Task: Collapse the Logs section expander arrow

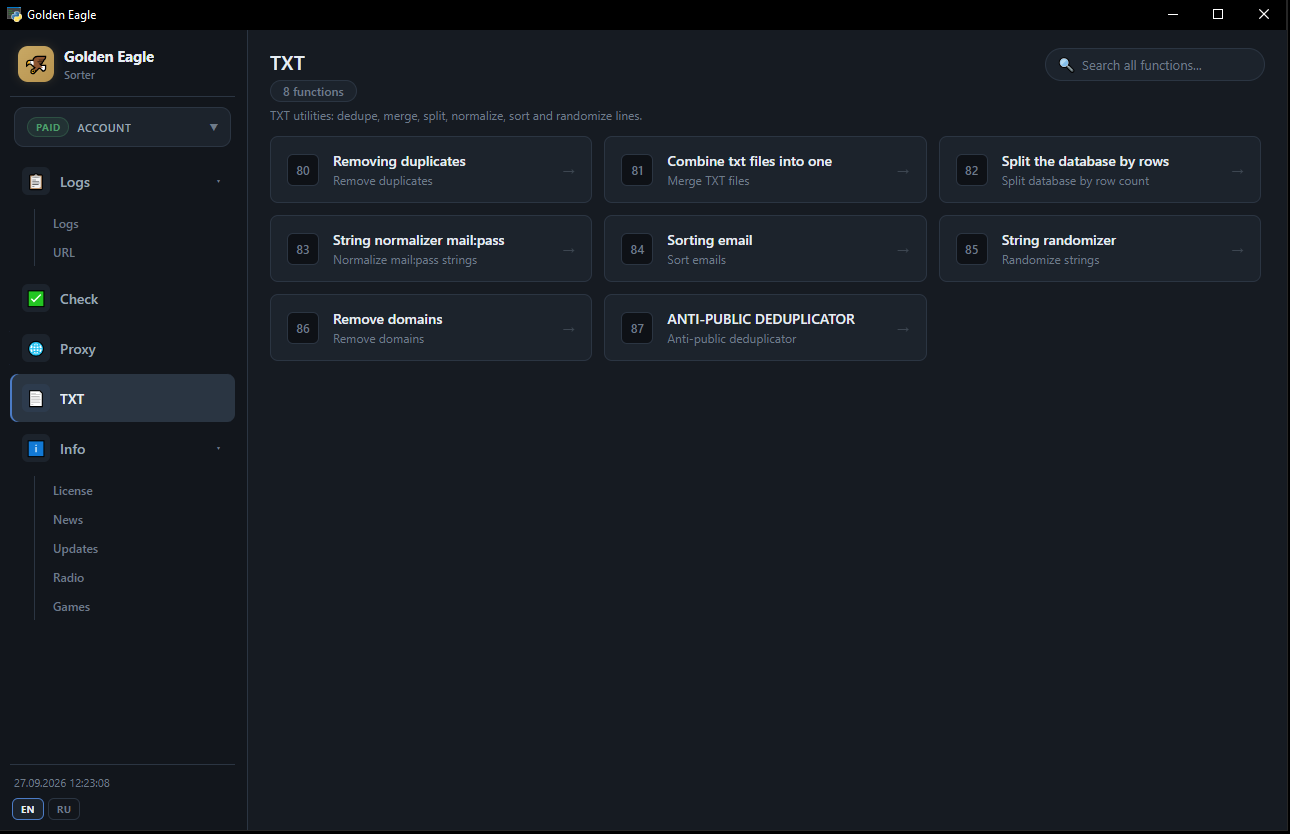Action: pos(219,181)
